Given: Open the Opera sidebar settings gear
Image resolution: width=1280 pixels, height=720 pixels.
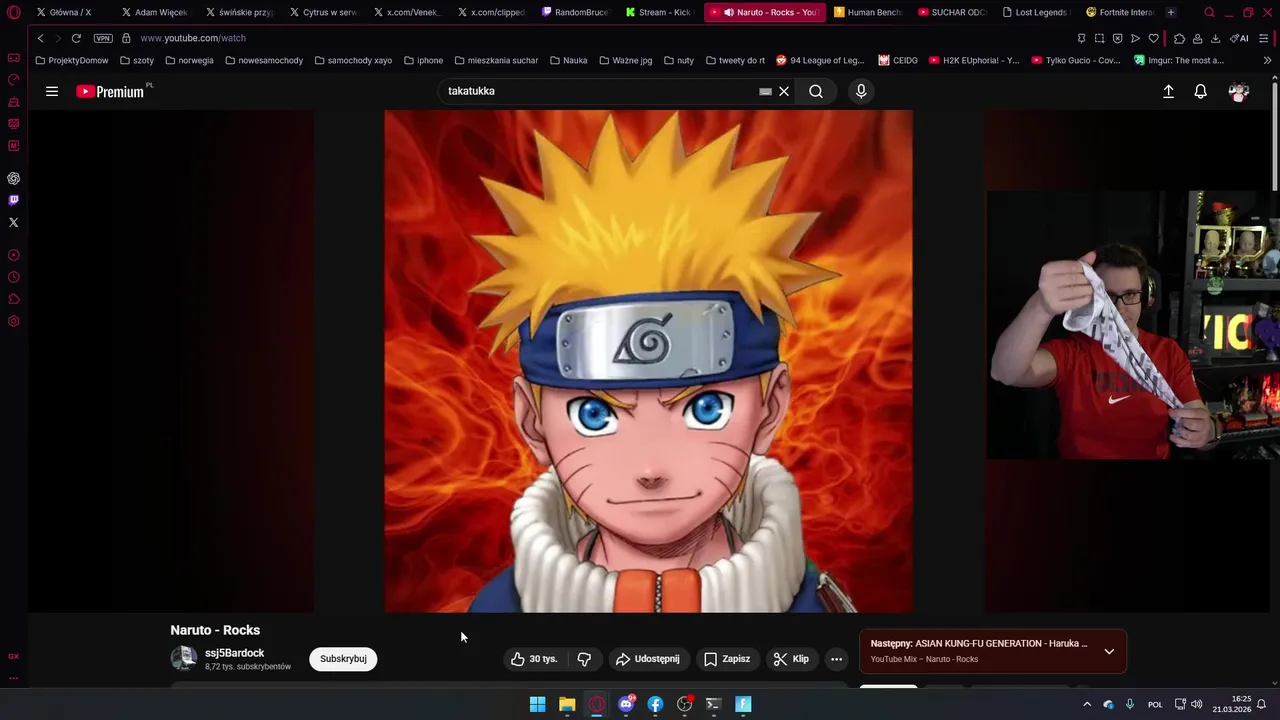Looking at the screenshot, I should point(14,321).
